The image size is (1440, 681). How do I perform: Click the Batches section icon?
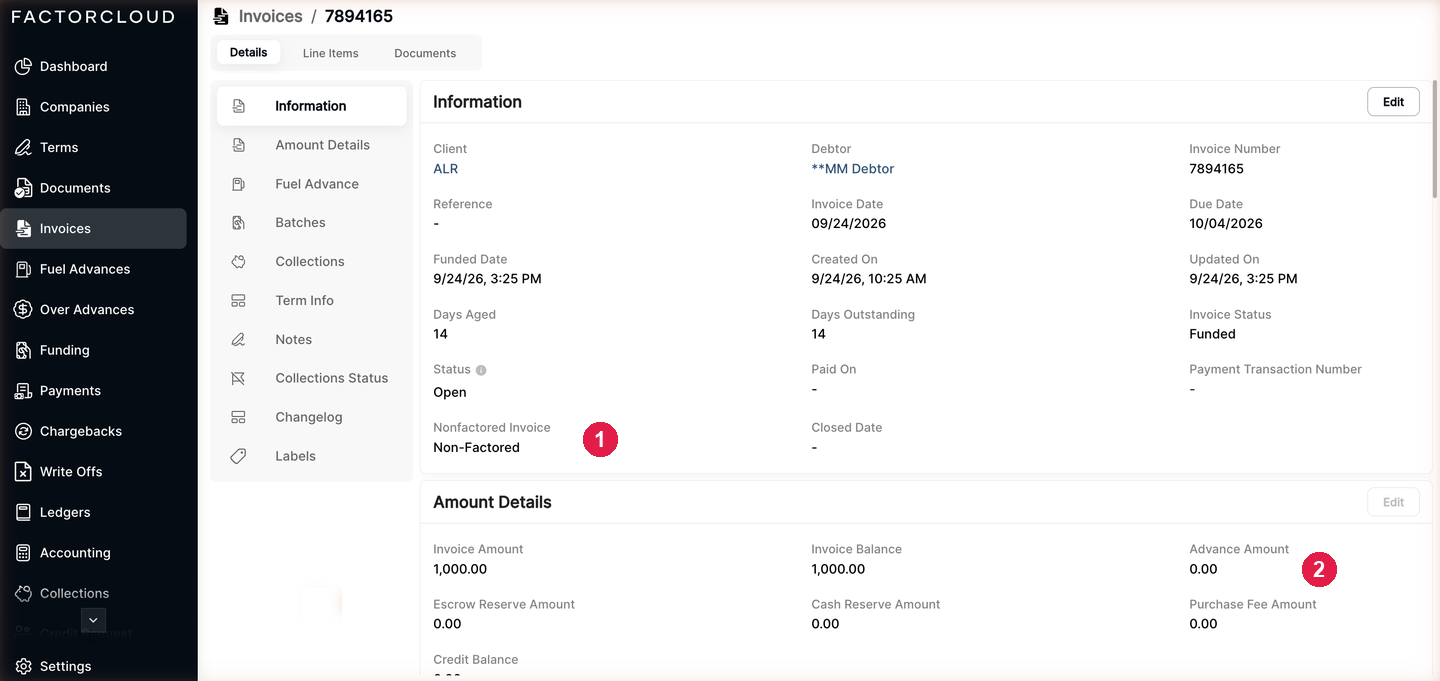238,223
